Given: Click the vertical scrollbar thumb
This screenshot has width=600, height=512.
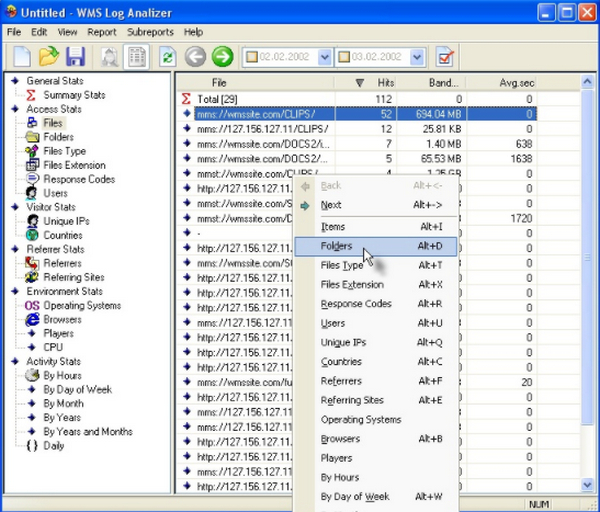Looking at the screenshot, I should click(x=587, y=258).
